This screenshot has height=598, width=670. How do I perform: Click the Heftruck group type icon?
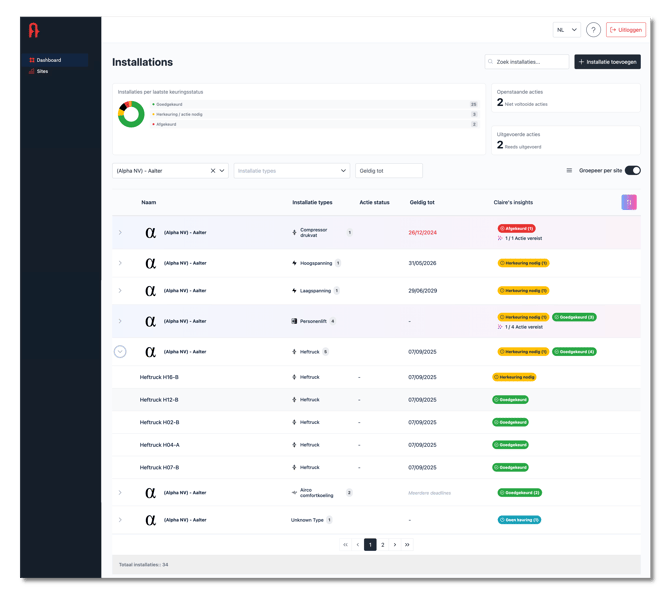[x=294, y=352]
